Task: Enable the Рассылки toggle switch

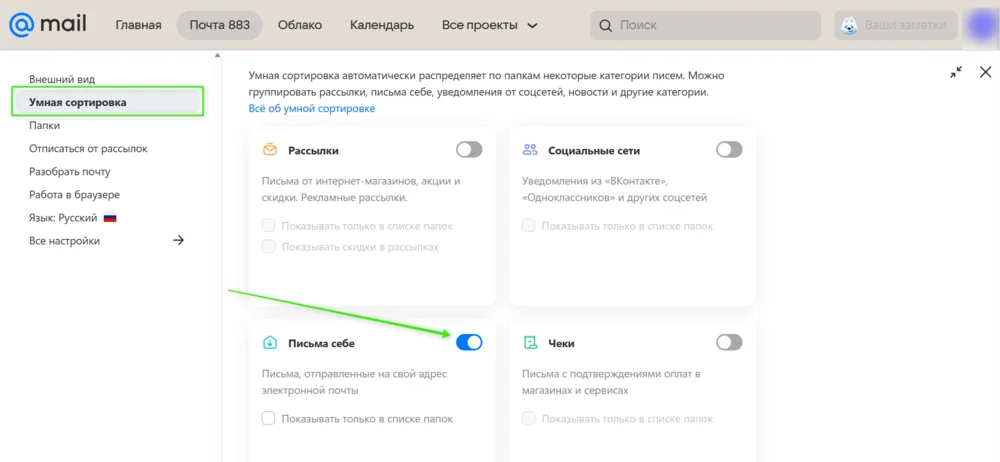Action: pos(469,150)
